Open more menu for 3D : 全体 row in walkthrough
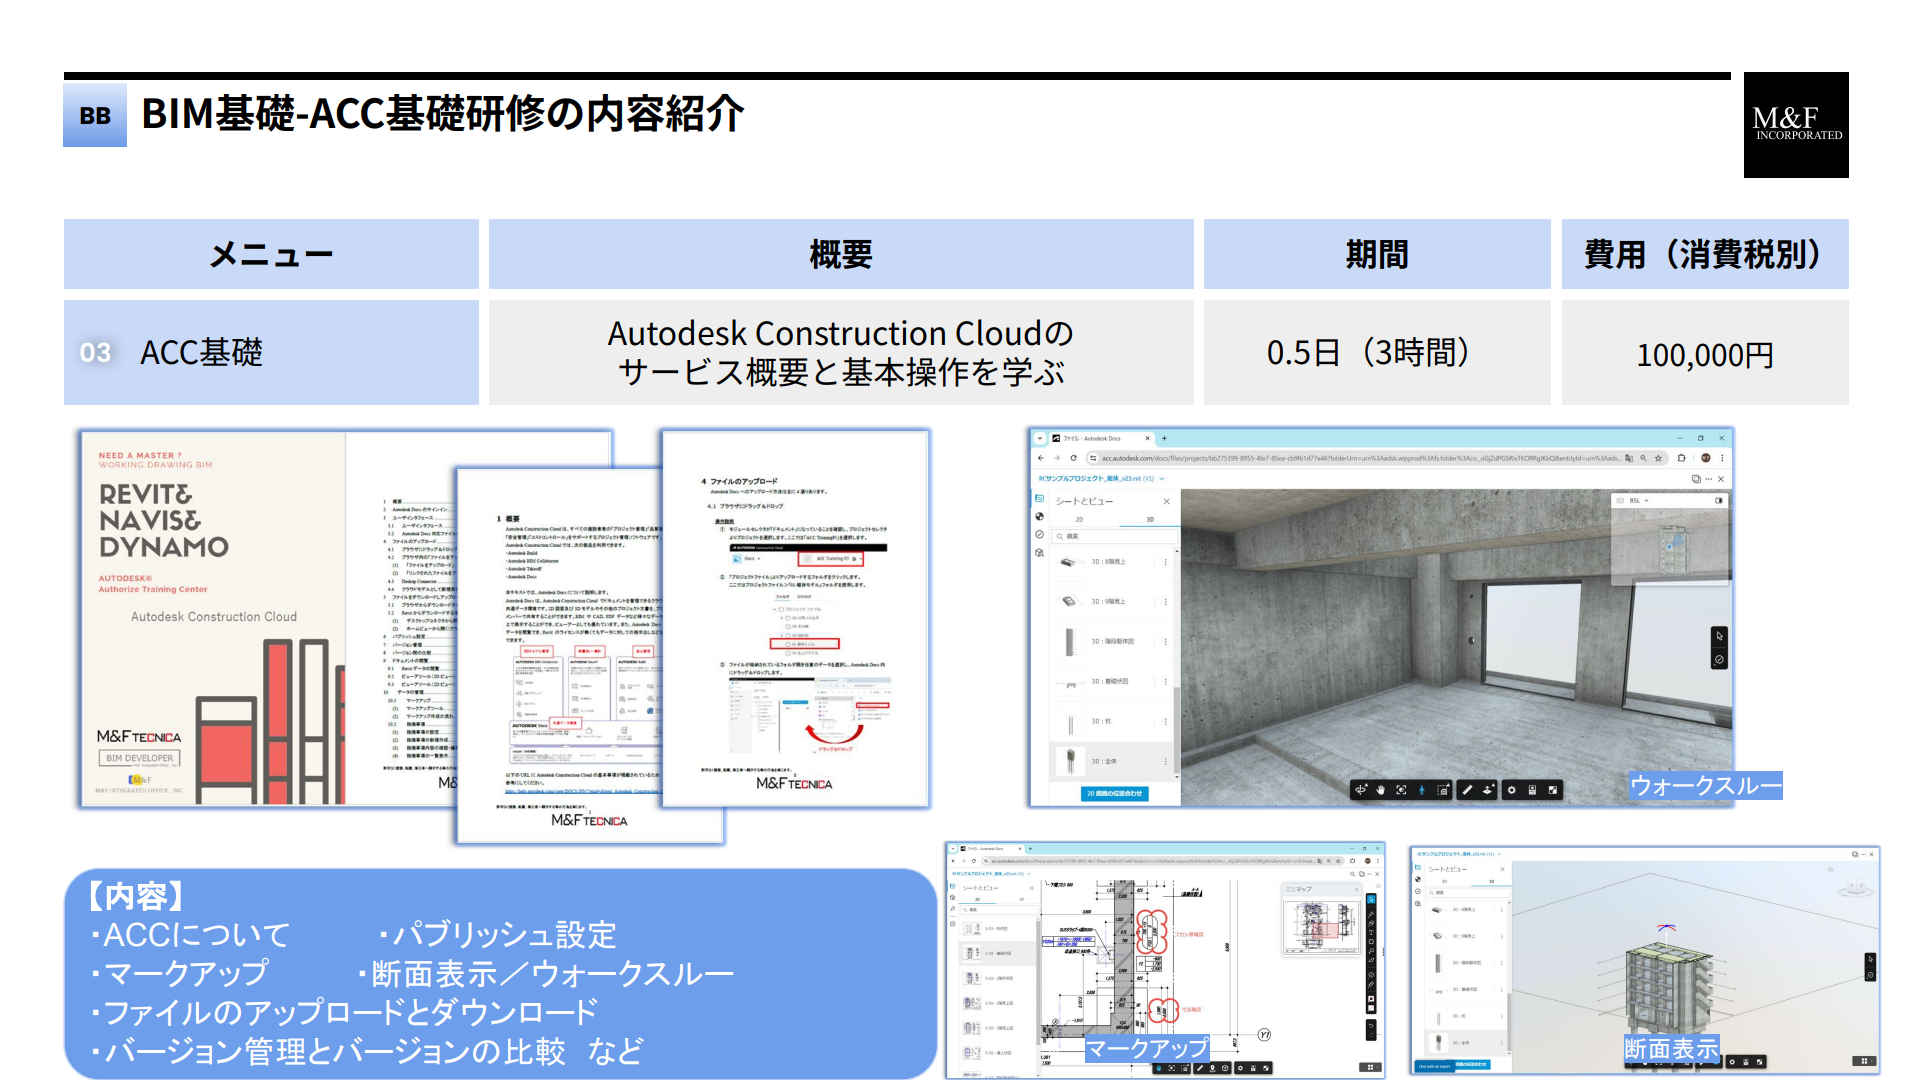 point(1165,761)
